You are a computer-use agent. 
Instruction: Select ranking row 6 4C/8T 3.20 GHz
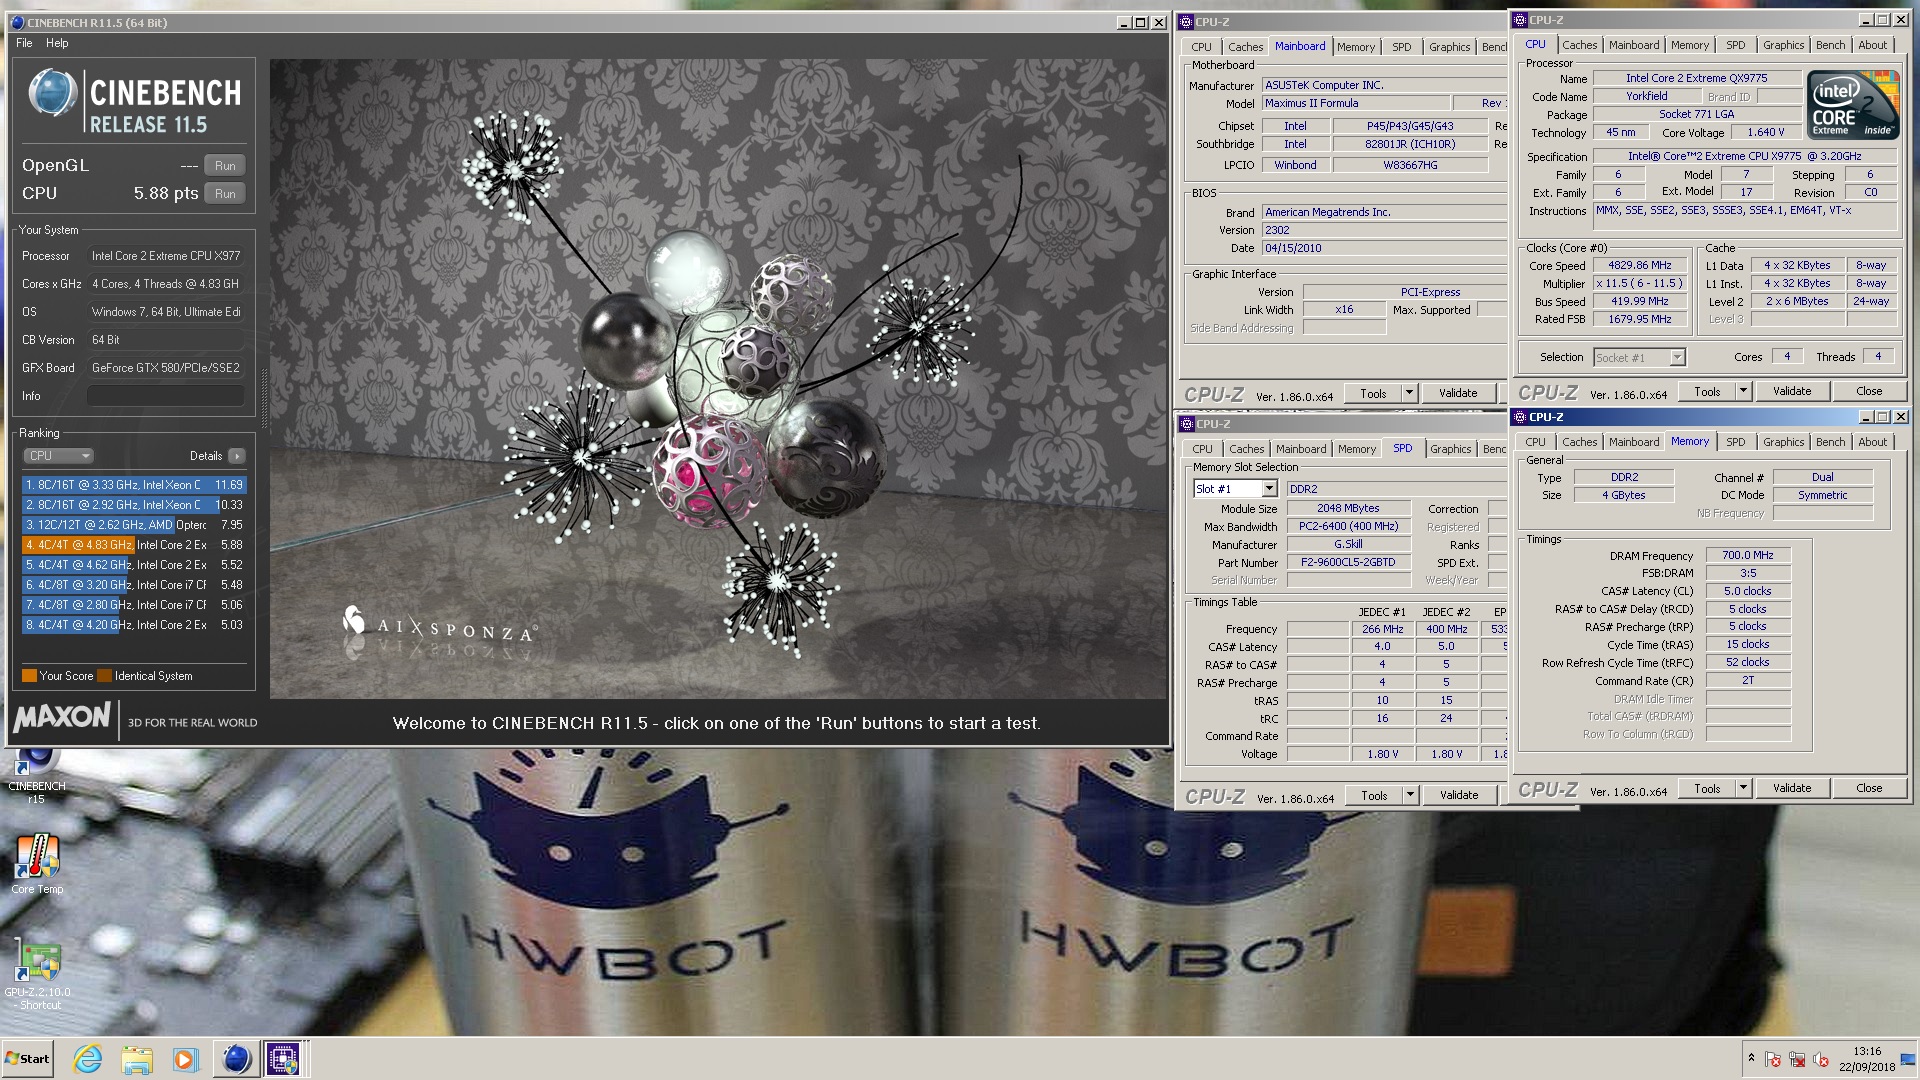[133, 585]
